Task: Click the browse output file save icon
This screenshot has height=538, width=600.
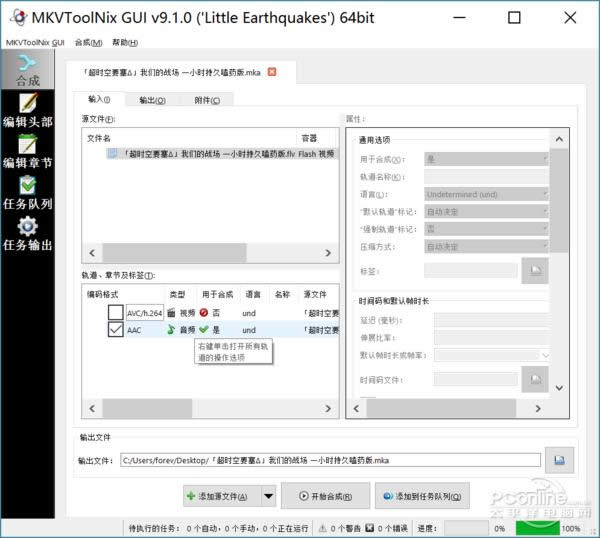Action: pos(560,460)
